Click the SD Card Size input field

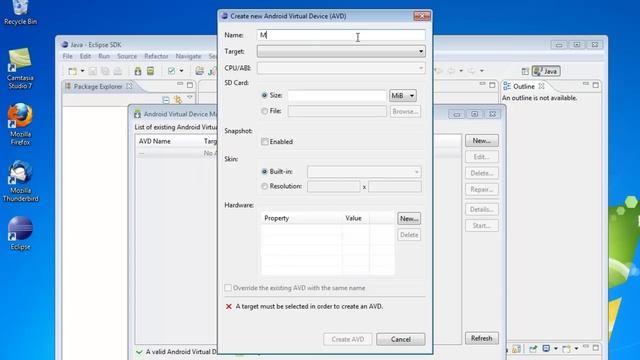[x=337, y=96]
